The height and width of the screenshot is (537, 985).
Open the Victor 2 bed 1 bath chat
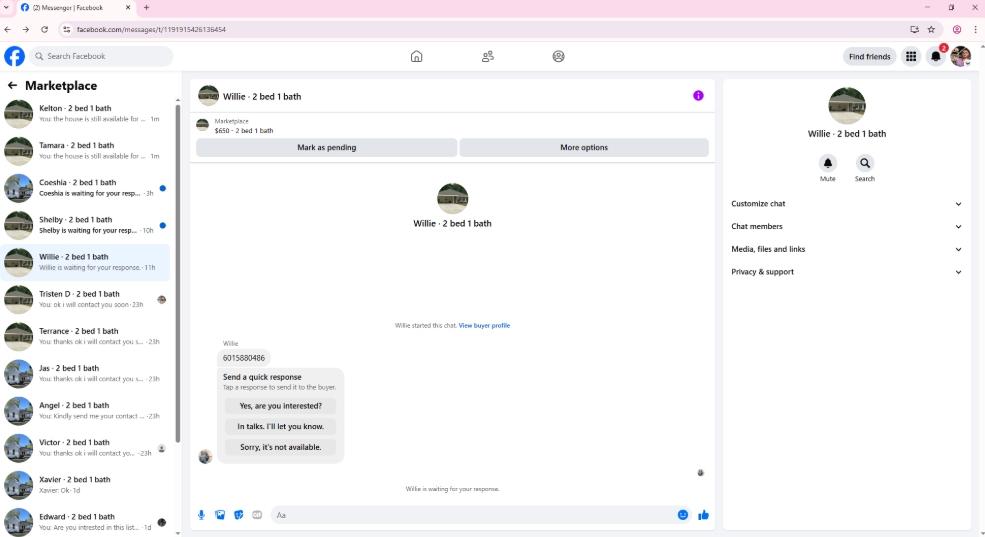[85, 447]
